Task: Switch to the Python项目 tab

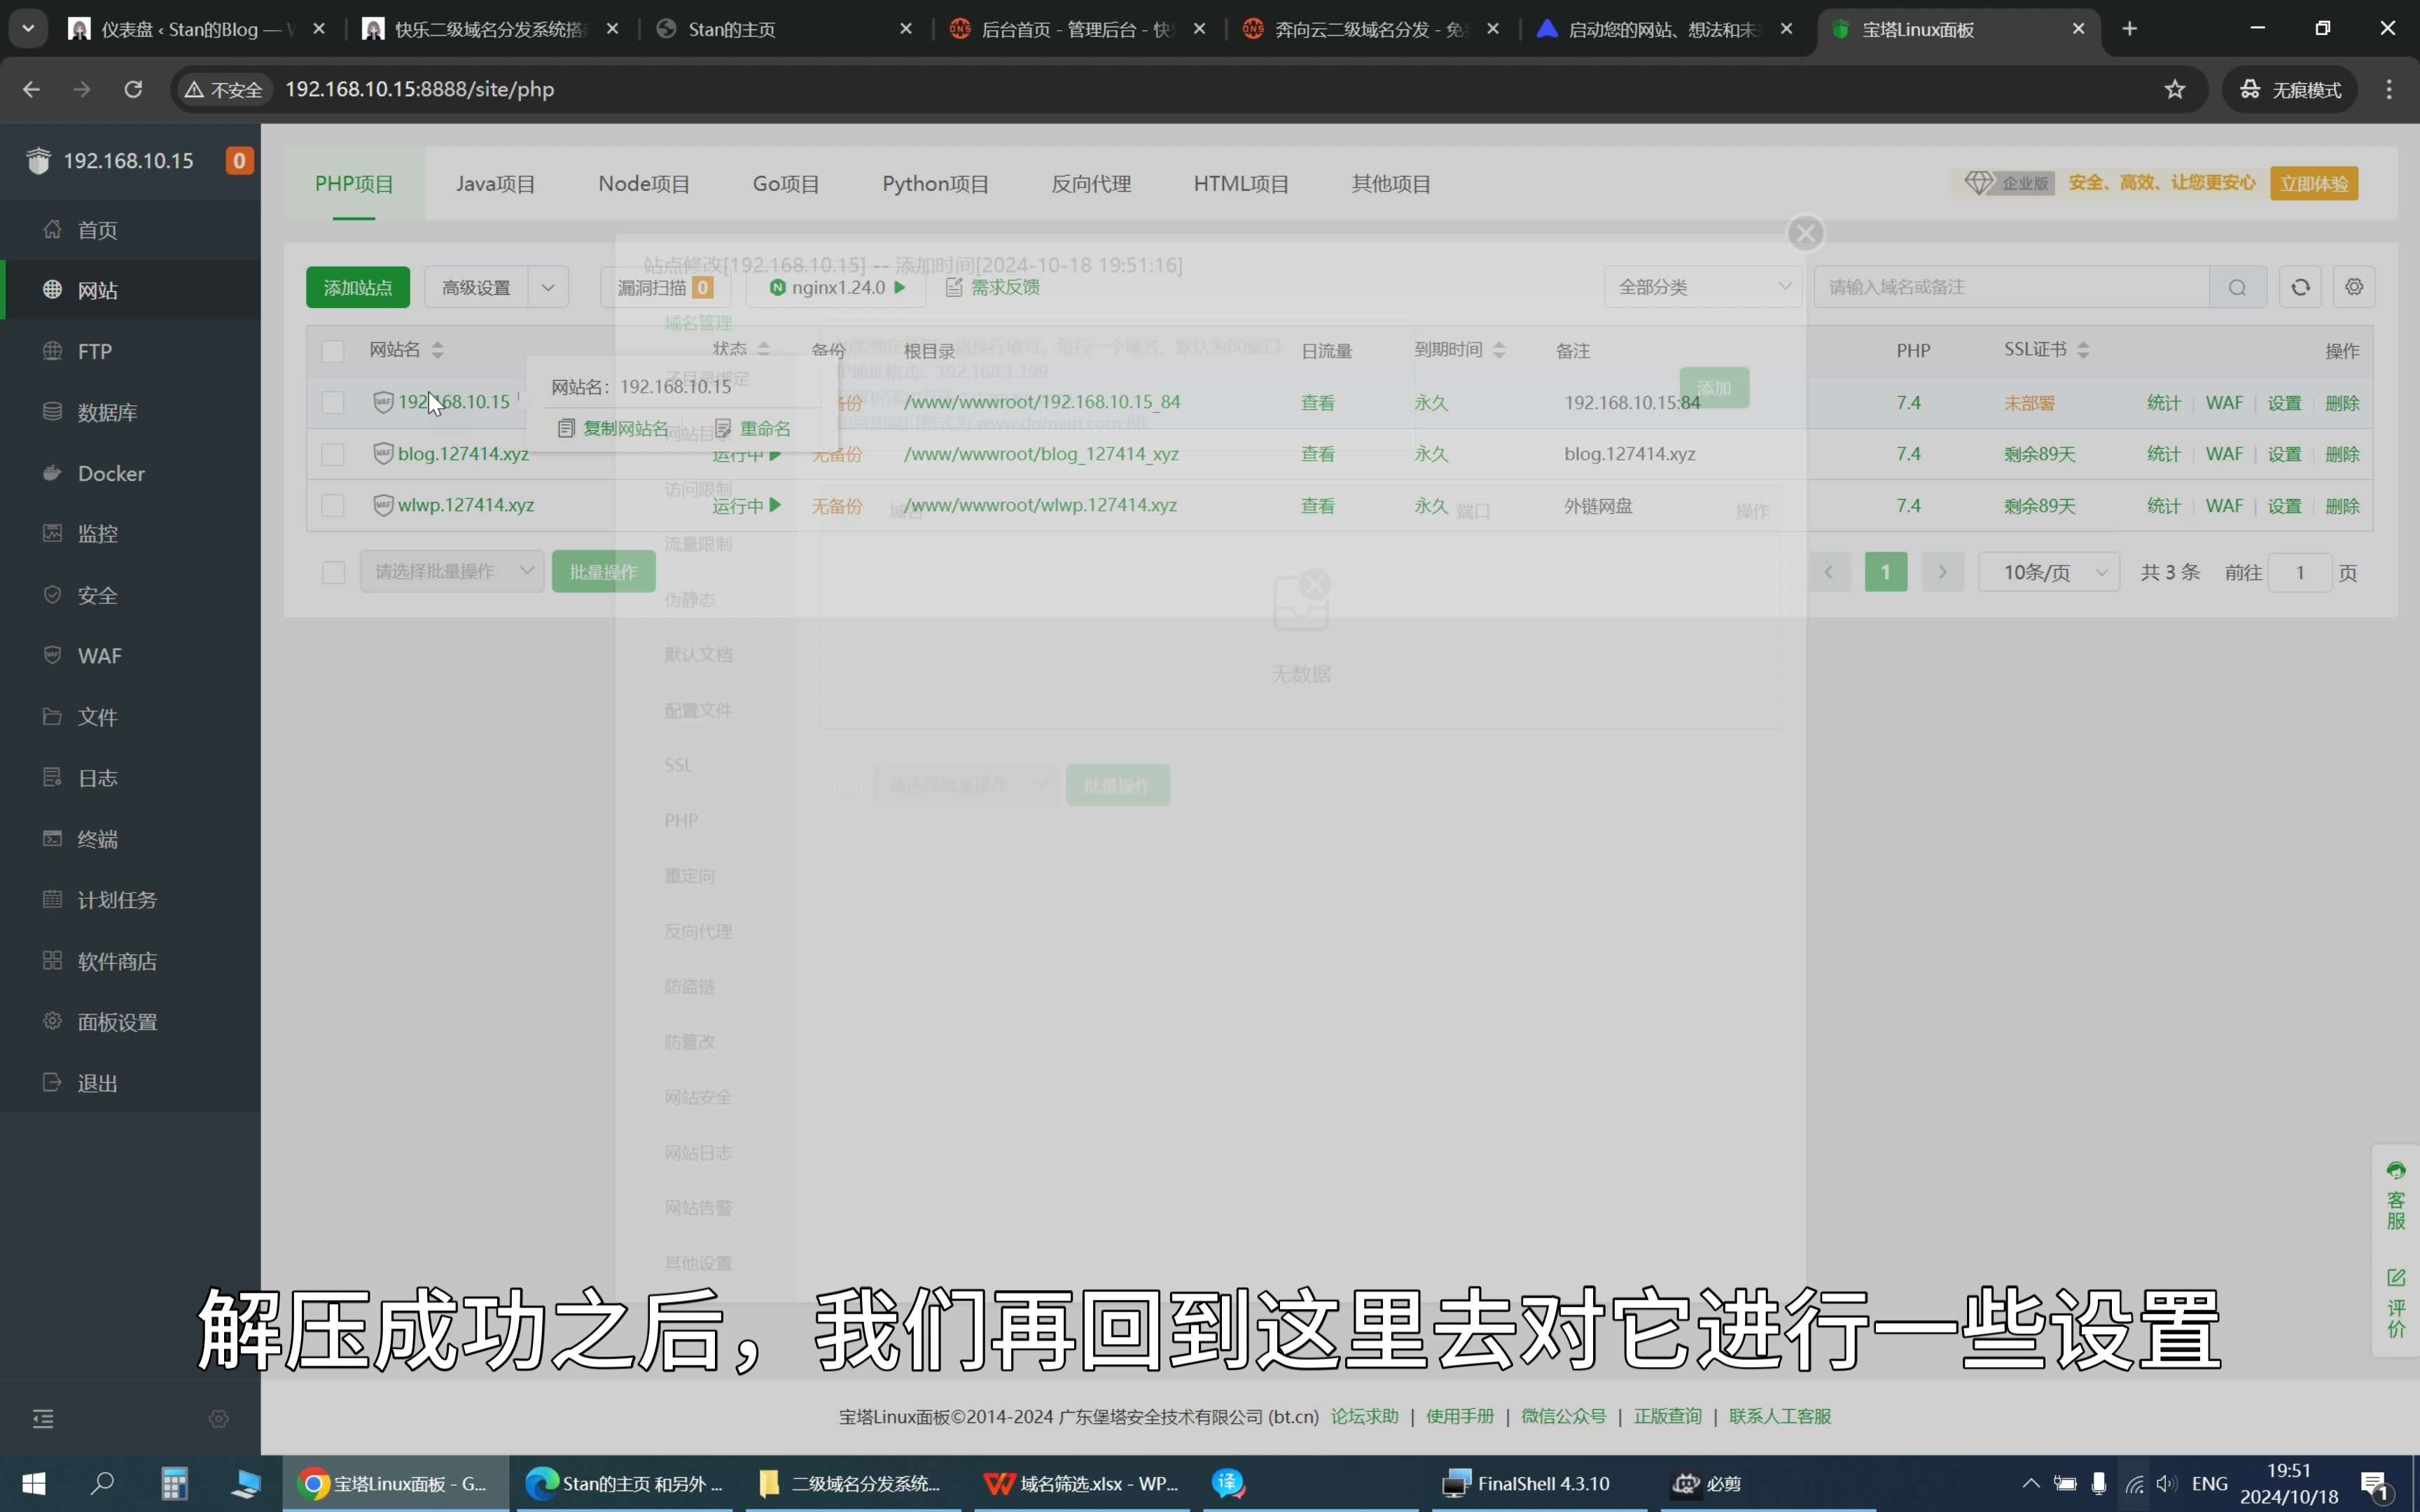Action: (x=935, y=184)
